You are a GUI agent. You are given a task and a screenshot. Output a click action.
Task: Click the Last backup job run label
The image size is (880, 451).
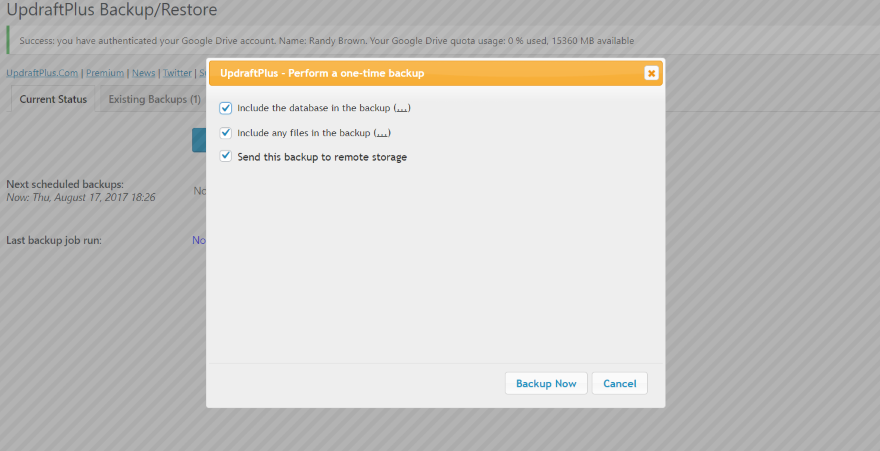click(54, 240)
